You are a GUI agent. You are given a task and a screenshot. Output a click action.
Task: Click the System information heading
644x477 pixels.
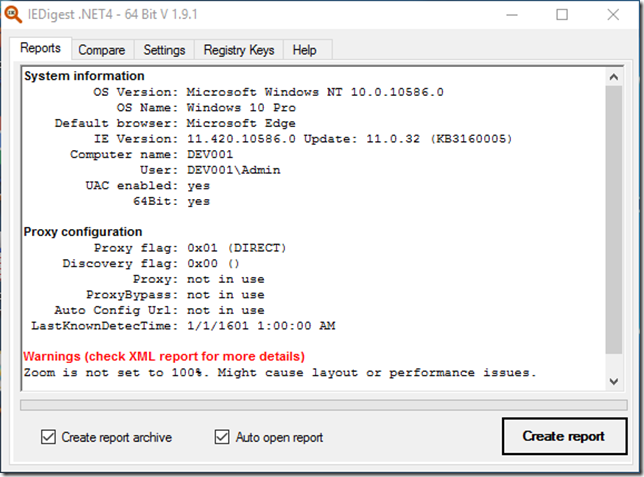point(84,76)
